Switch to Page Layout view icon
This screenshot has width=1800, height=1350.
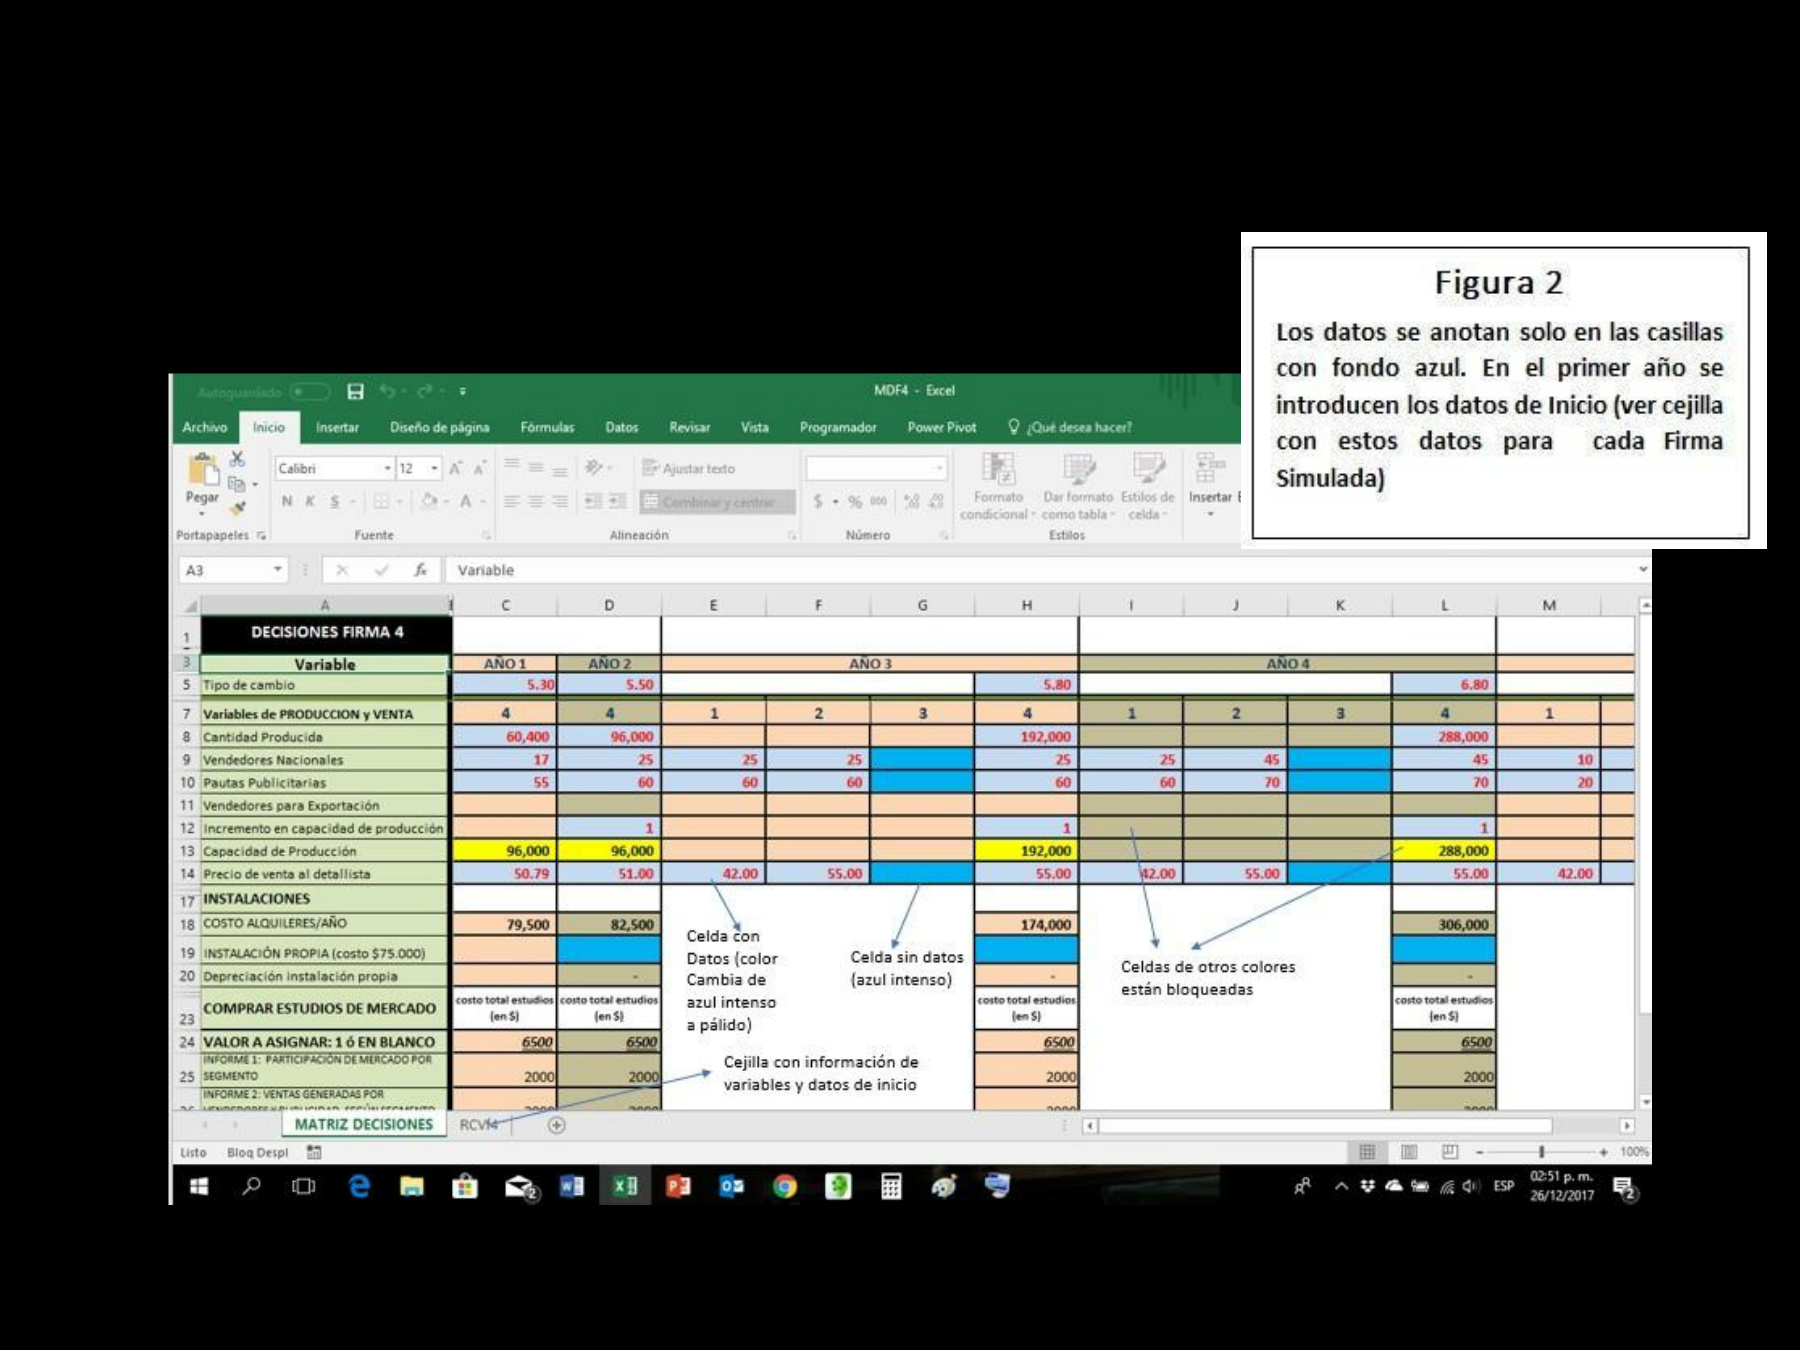coord(1409,1152)
